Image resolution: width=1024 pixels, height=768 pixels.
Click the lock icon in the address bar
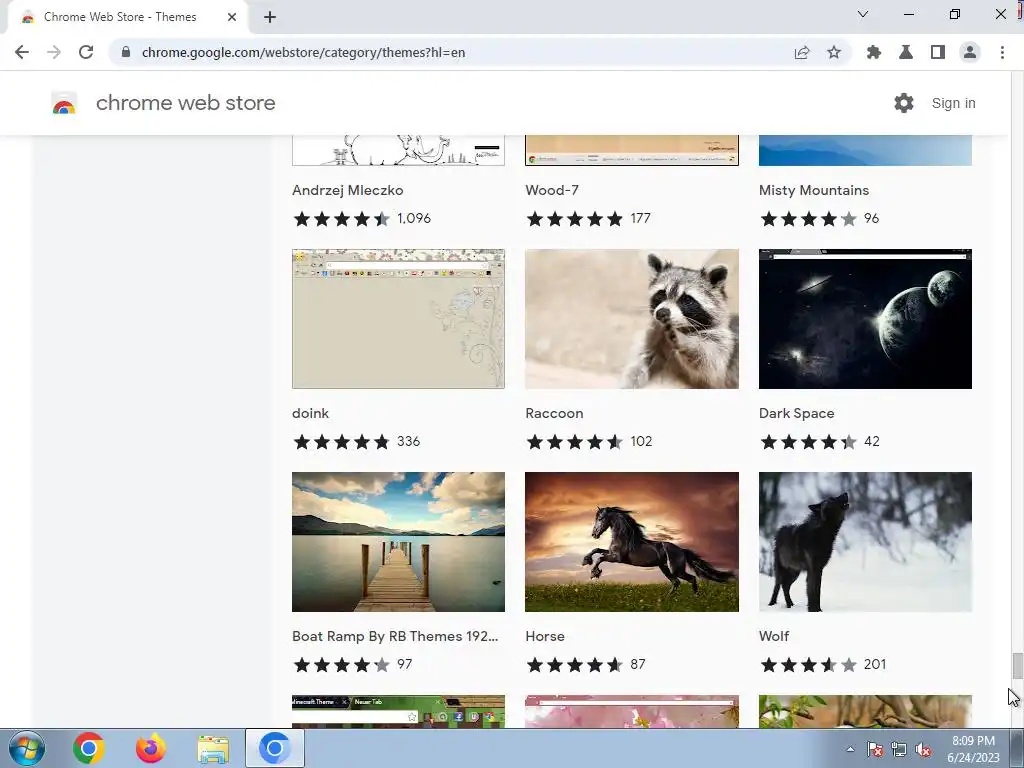coord(126,52)
